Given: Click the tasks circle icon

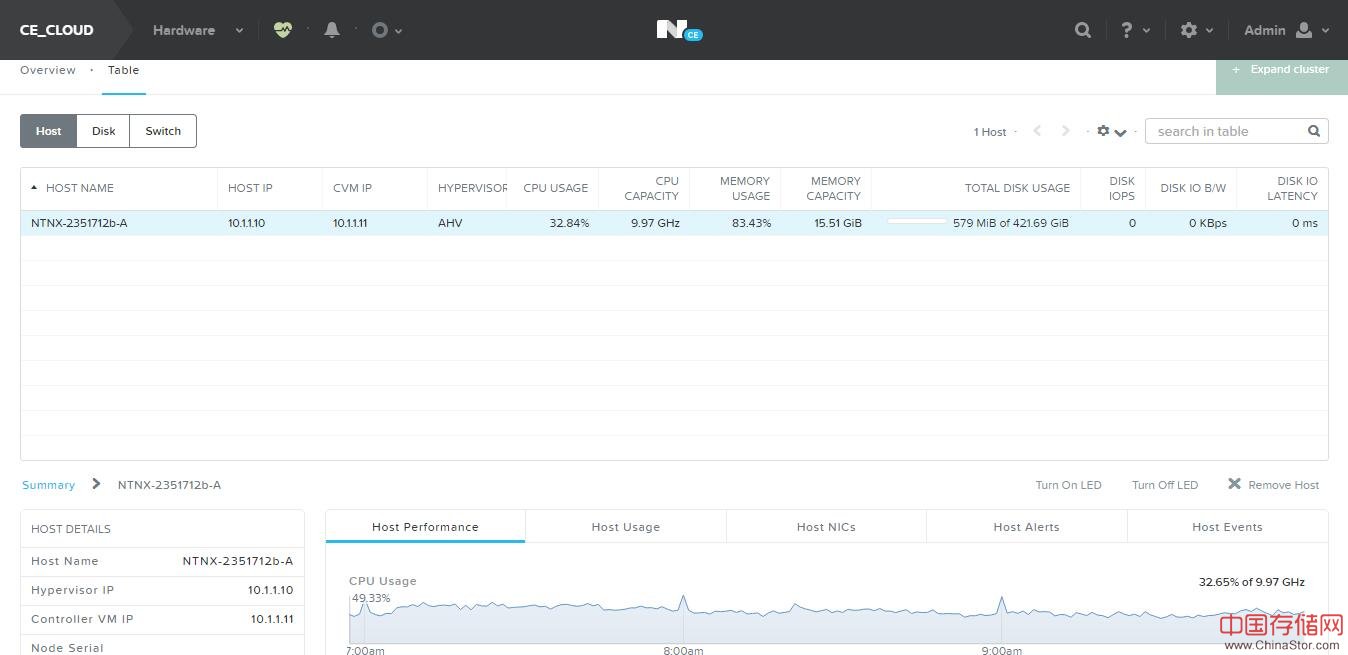Looking at the screenshot, I should coord(380,30).
